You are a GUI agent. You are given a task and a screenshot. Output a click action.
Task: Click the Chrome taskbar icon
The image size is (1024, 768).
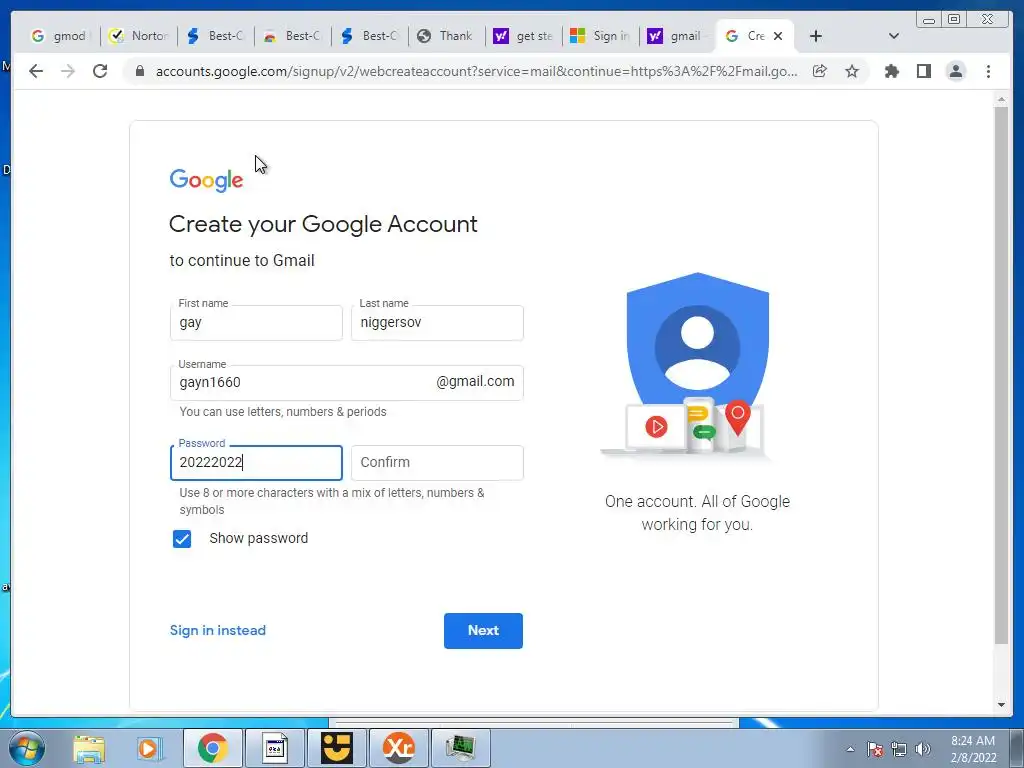[x=213, y=748]
